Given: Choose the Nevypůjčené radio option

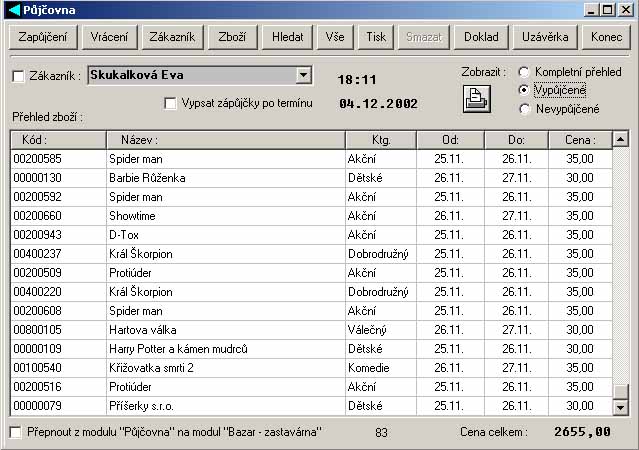Looking at the screenshot, I should point(524,109).
